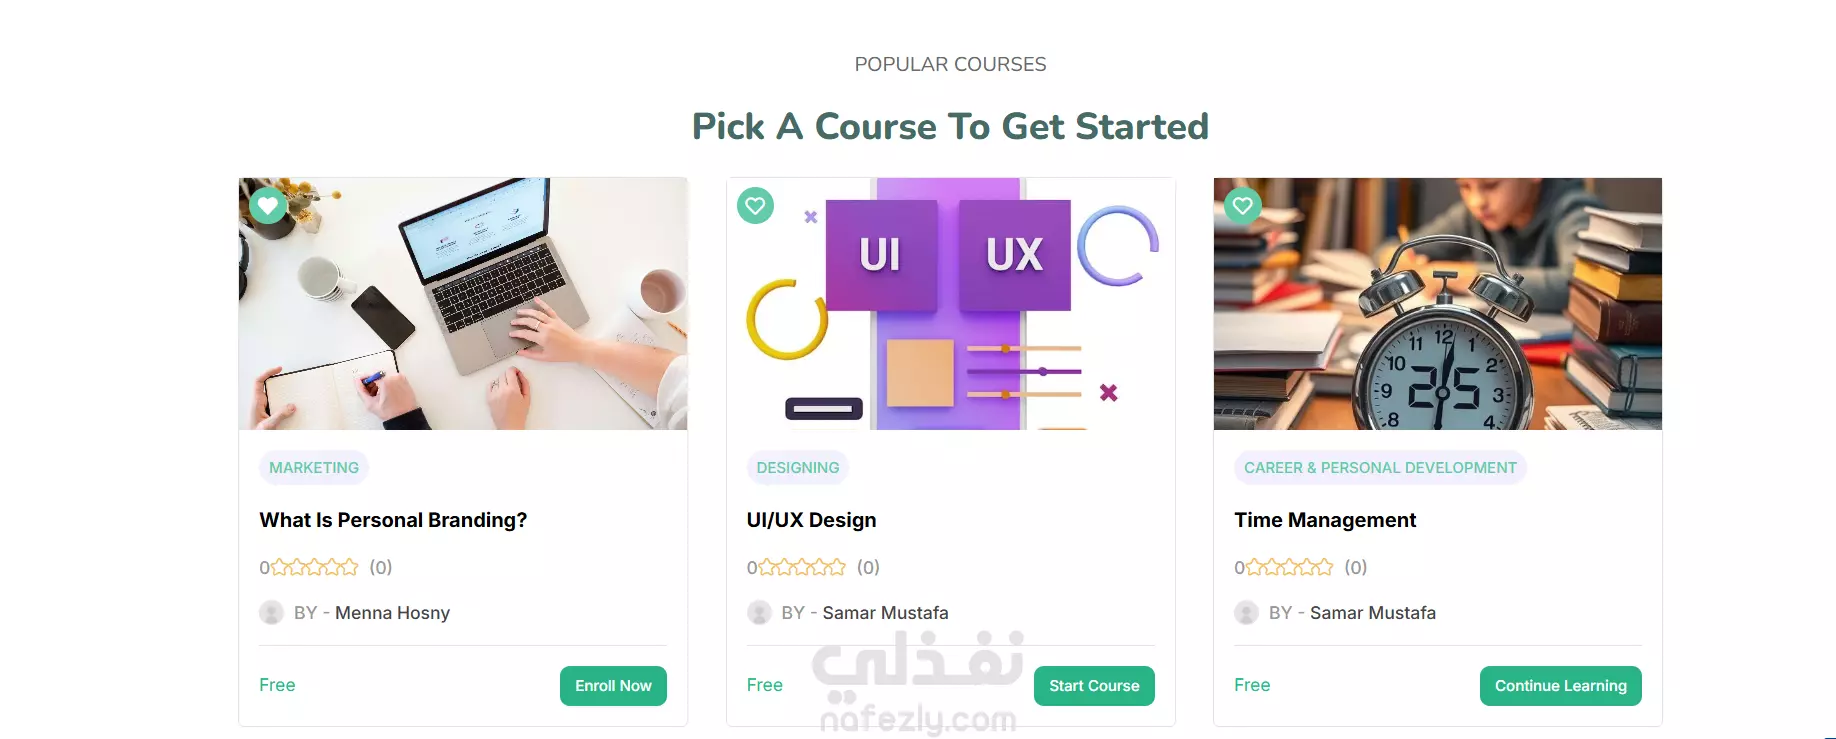Open What Is Personal Branding? course title
Image resolution: width=1836 pixels, height=739 pixels.
(393, 520)
